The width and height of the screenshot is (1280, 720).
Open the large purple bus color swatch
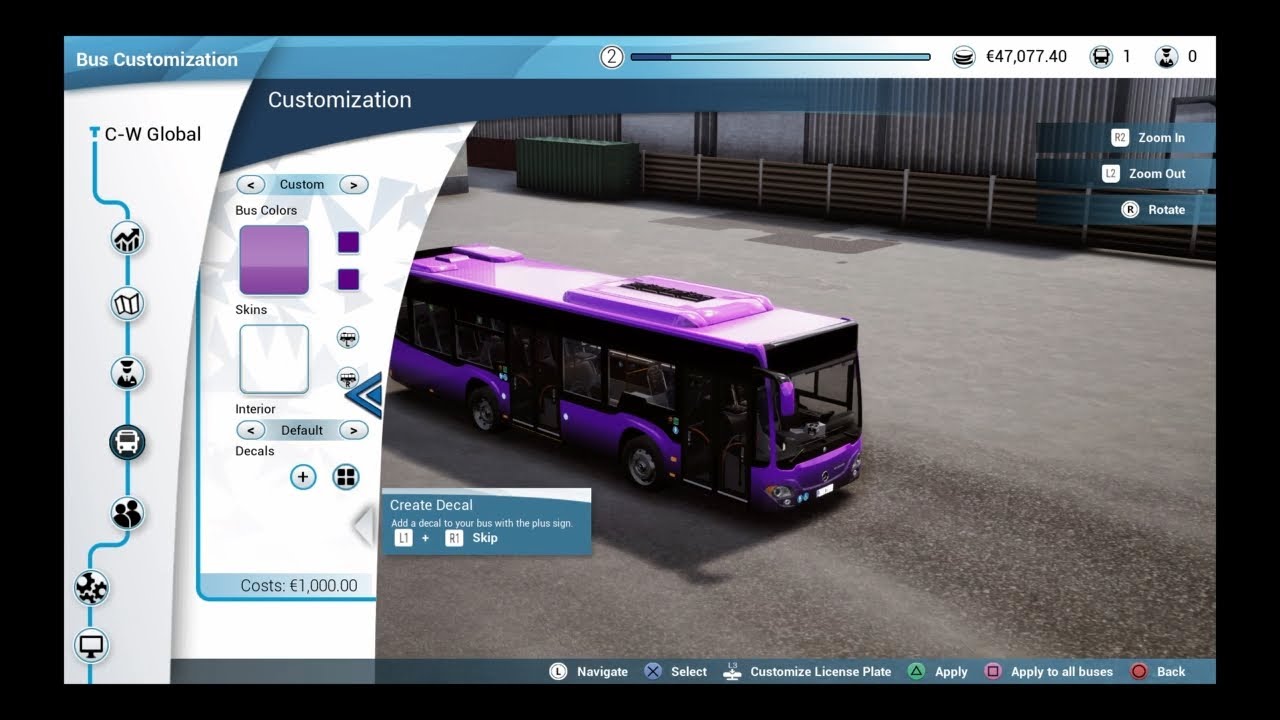coord(274,260)
